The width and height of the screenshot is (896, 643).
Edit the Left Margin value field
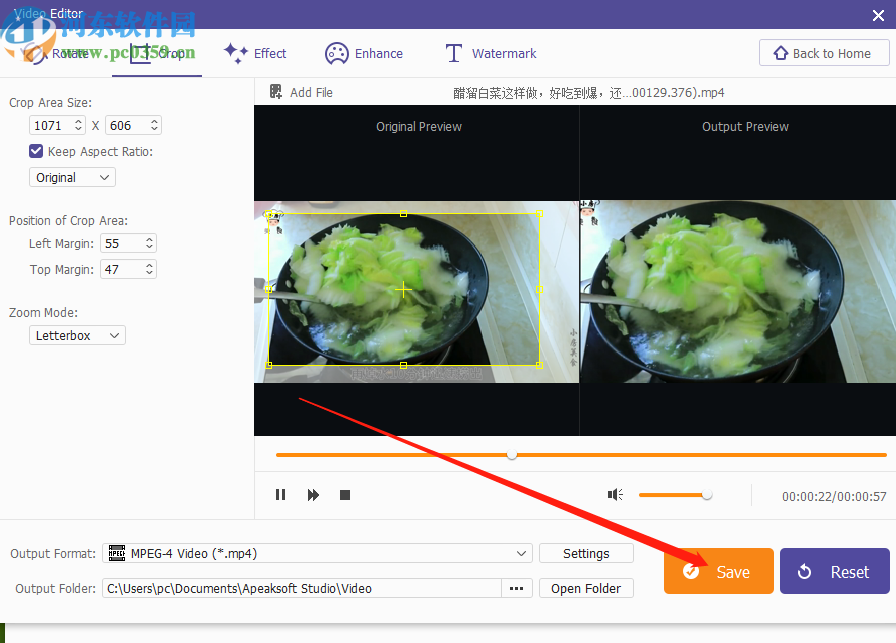[x=122, y=243]
